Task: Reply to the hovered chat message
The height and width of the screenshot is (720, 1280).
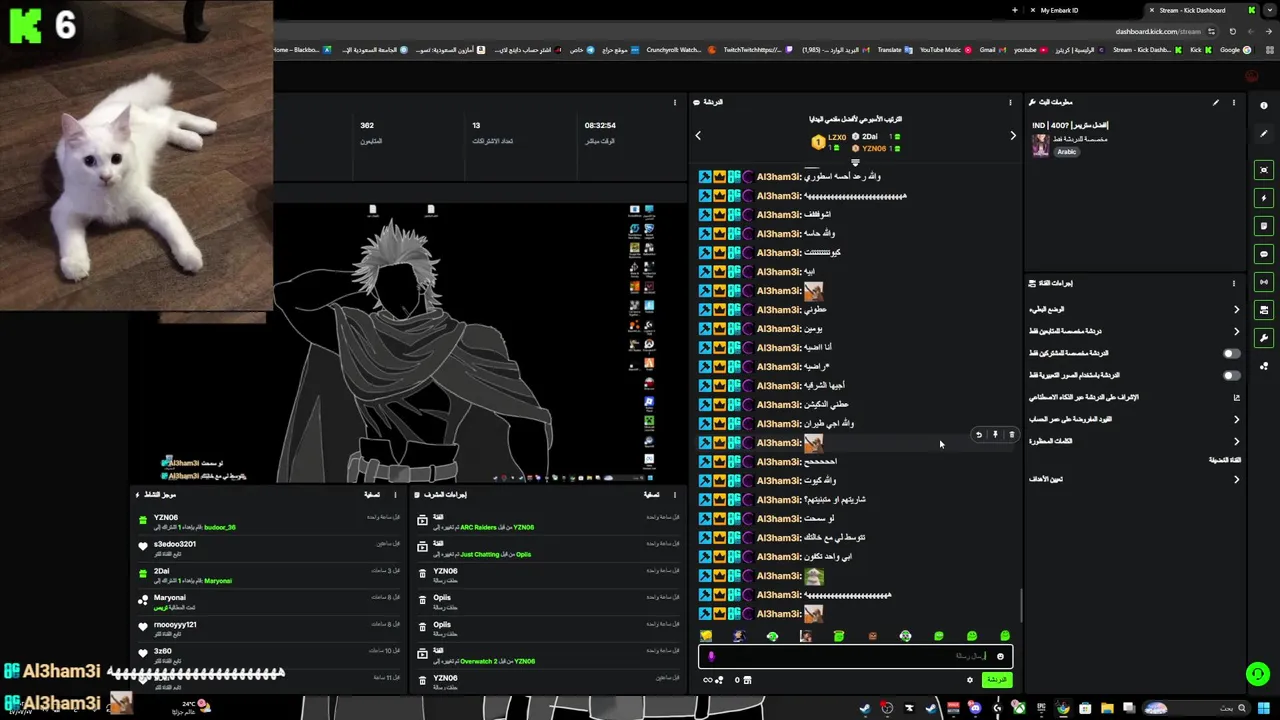Action: 979,435
